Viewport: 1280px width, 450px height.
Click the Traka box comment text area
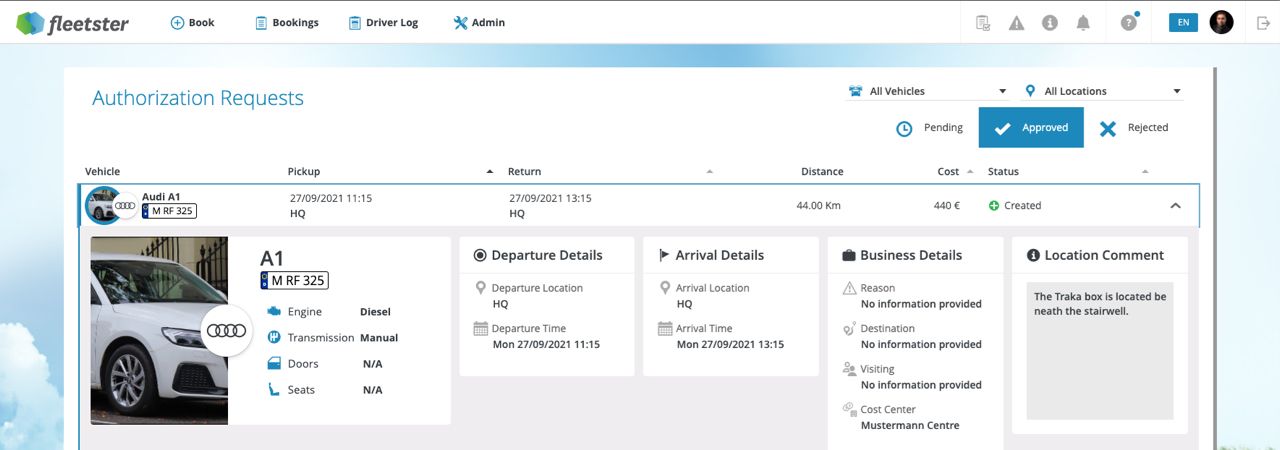click(x=1100, y=350)
